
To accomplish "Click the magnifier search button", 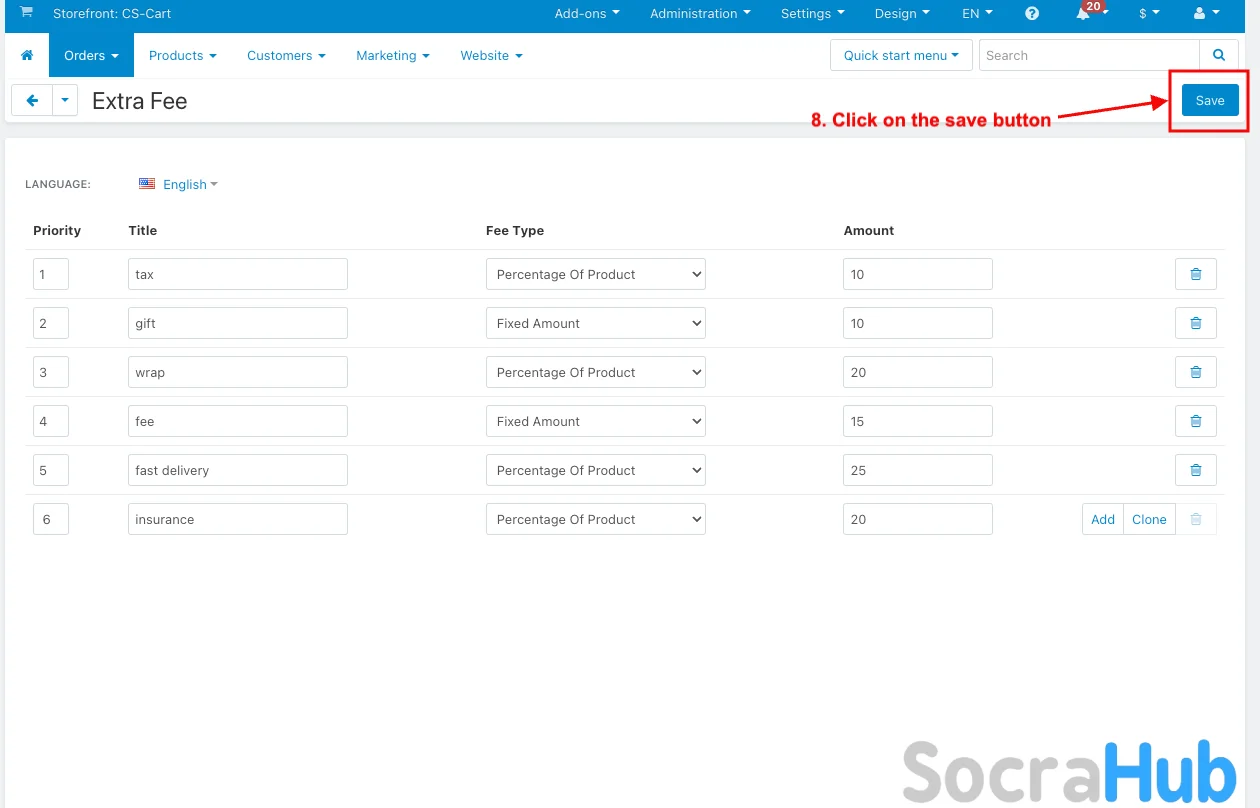I will point(1218,56).
